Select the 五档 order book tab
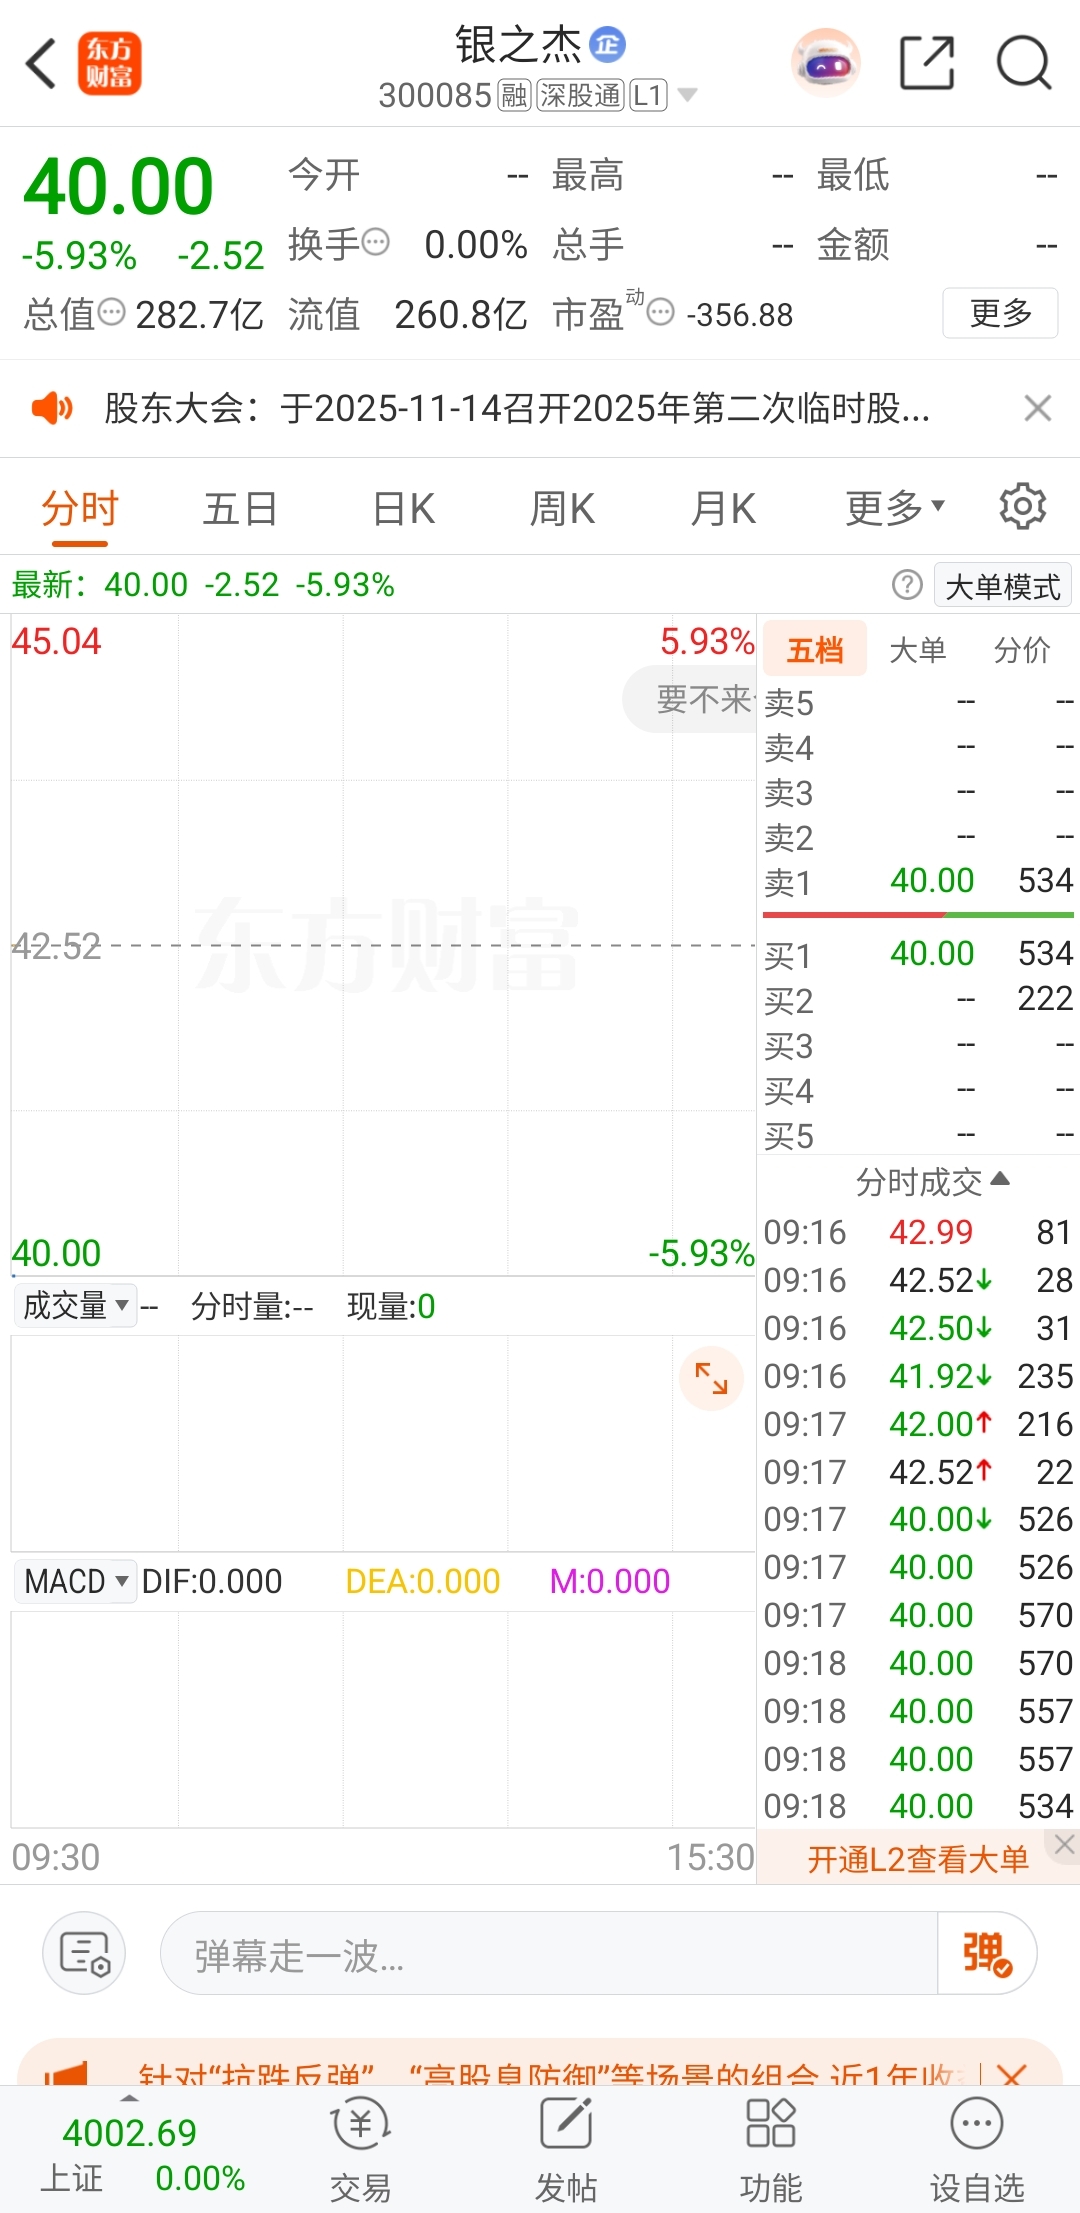 pos(815,650)
